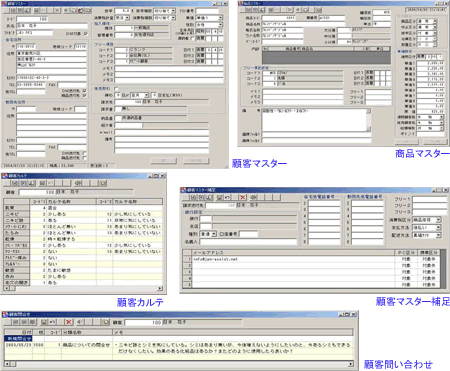
Task: Open the 単価 dropdown in 顧客マスター
Action: click(x=220, y=18)
